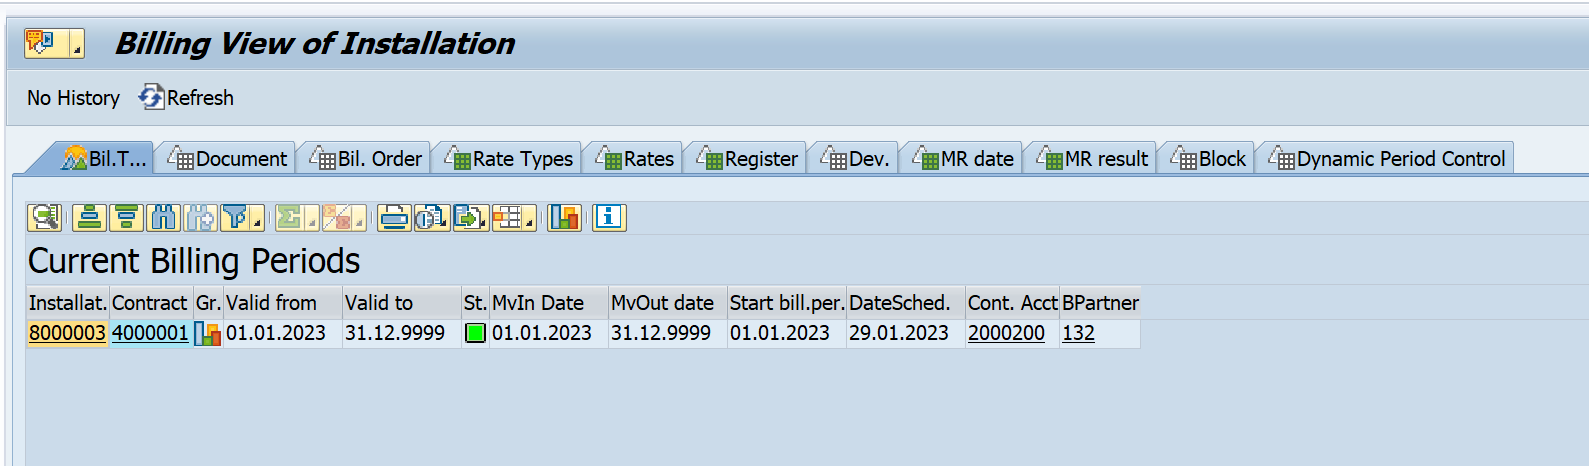This screenshot has height=466, width=1589.
Task: Select the Cont. Acct column header
Action: pyautogui.click(x=1012, y=303)
